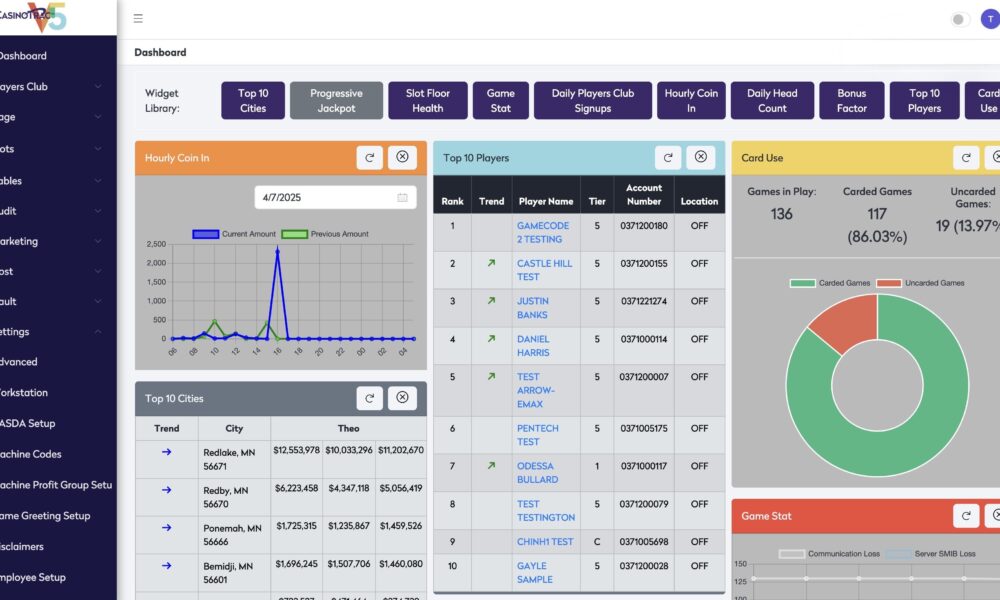This screenshot has height=600, width=1000.
Task: Close the Top 10 Cities widget
Action: point(402,398)
